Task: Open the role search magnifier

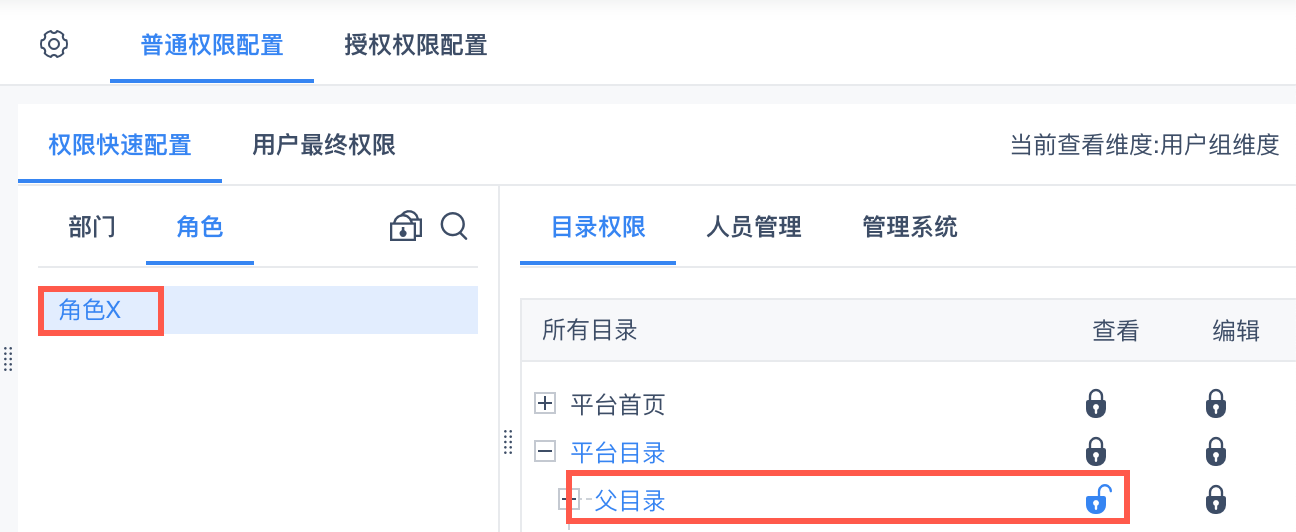Action: pyautogui.click(x=454, y=226)
